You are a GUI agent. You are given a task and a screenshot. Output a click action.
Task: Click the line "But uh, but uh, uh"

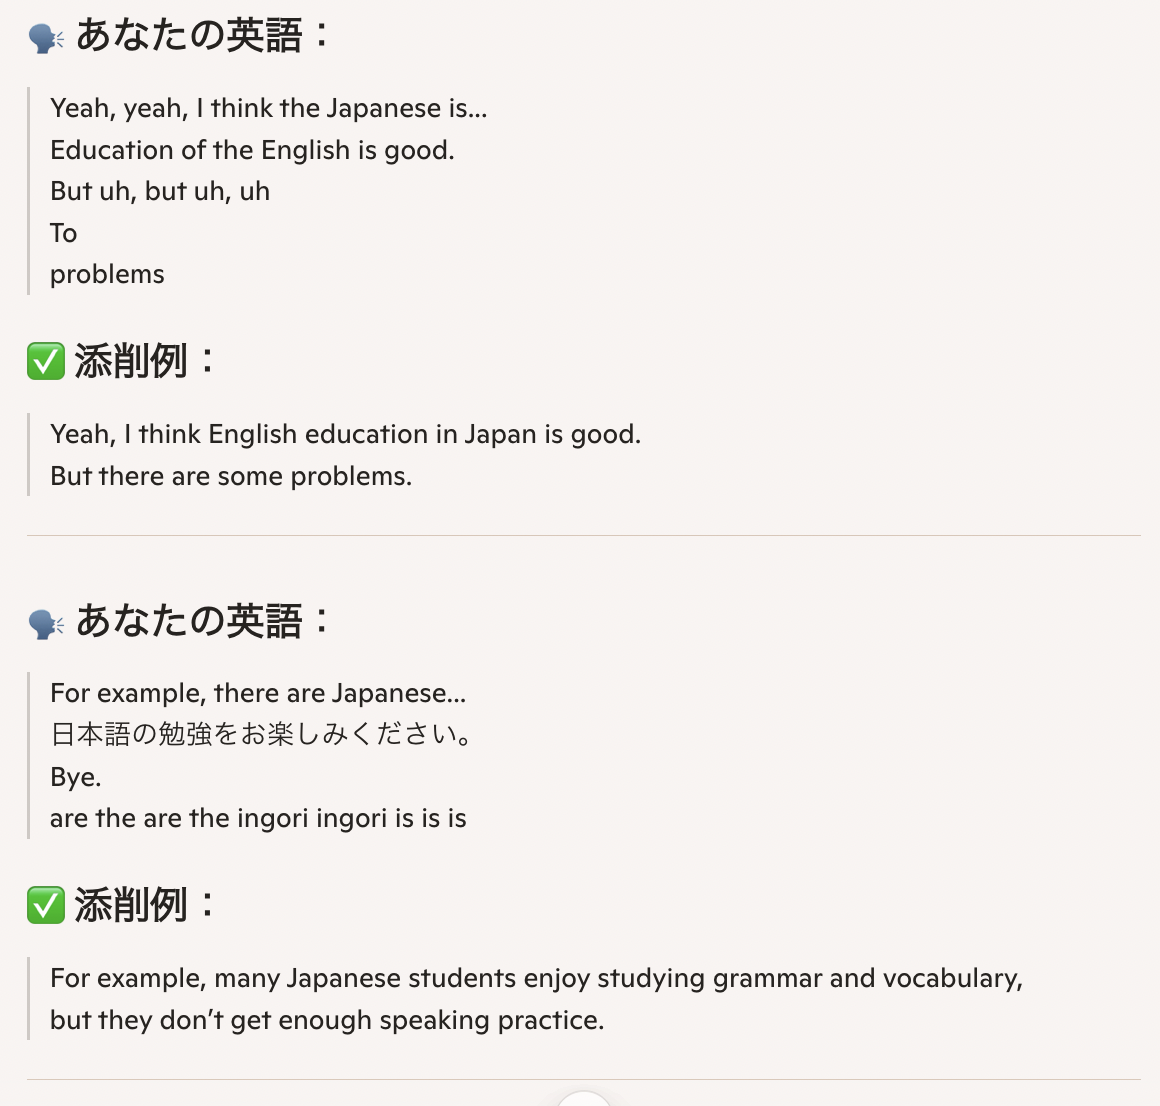160,192
